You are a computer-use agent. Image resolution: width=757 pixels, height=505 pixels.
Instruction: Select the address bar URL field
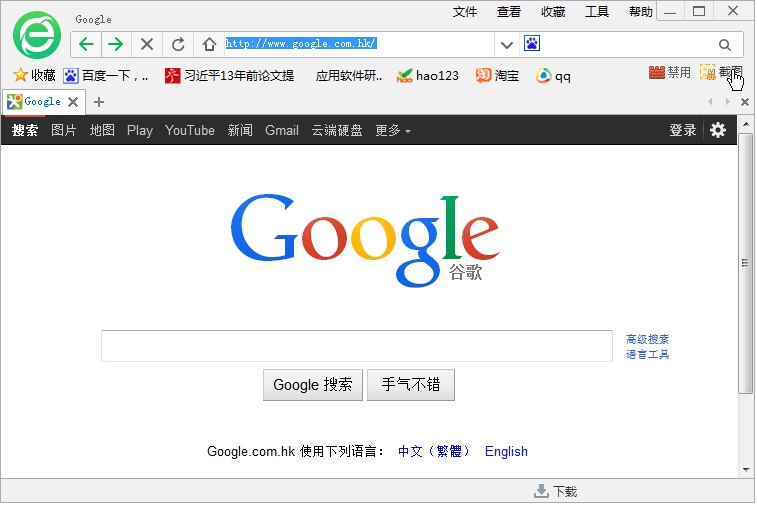359,44
